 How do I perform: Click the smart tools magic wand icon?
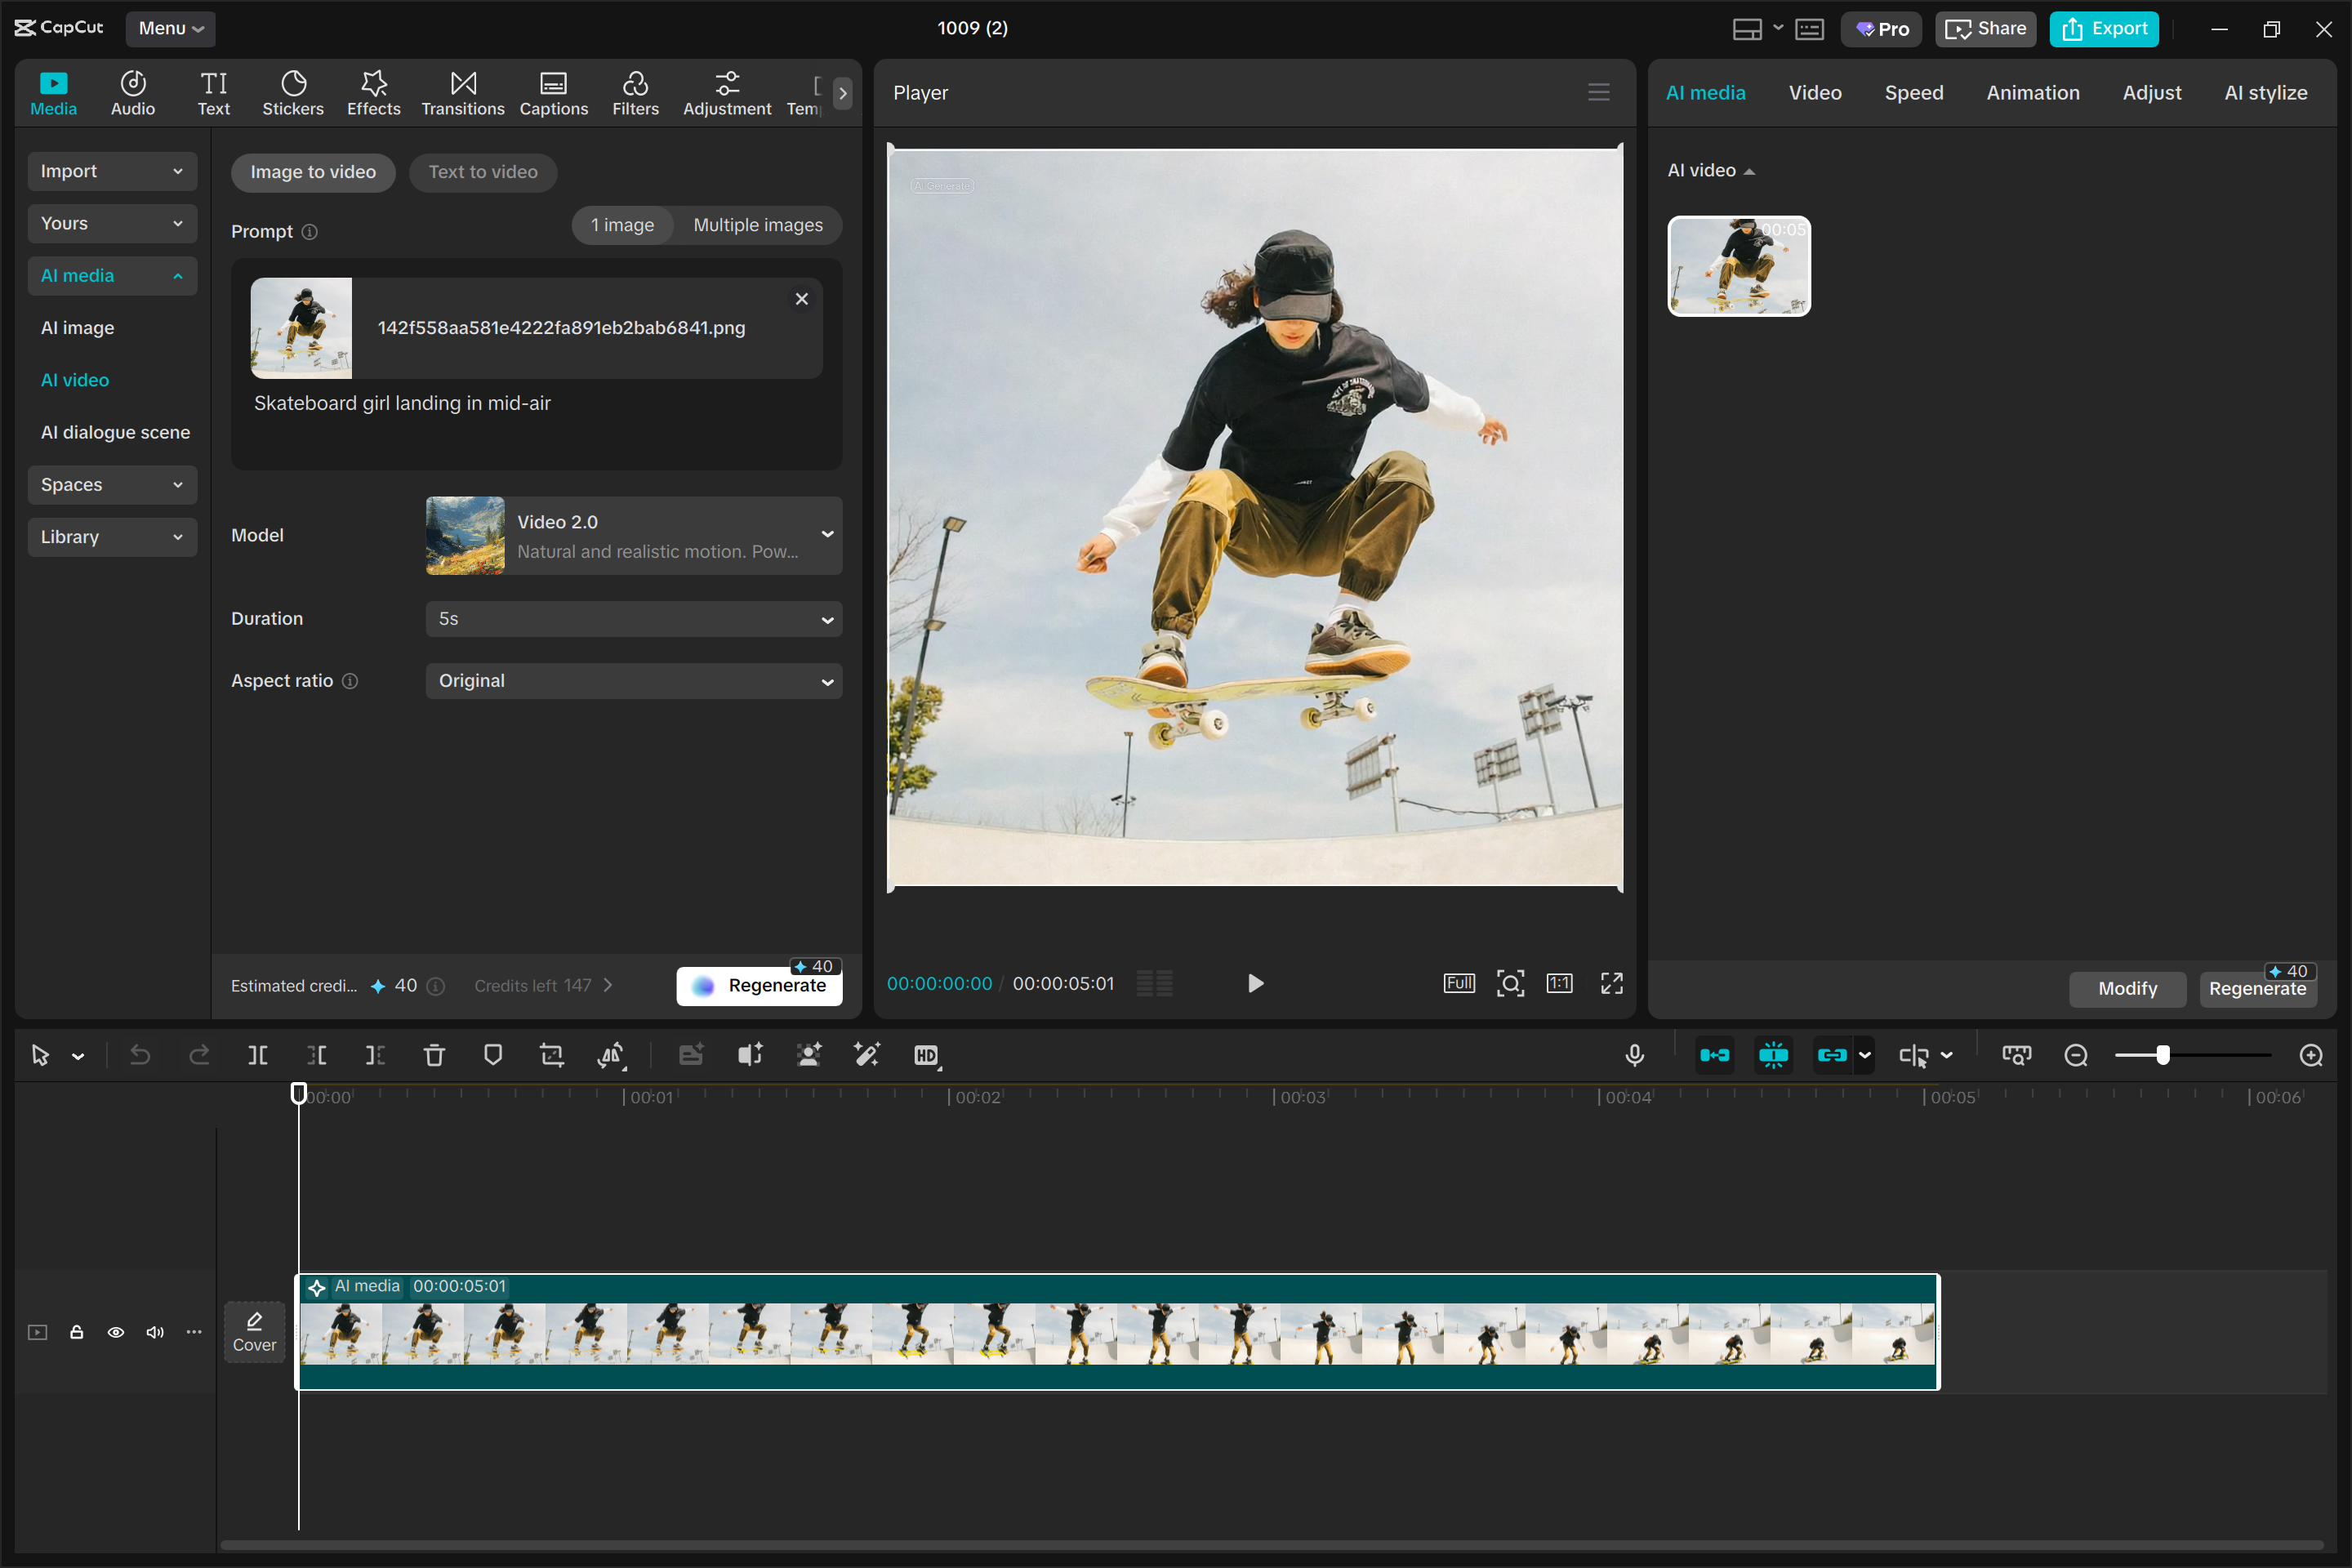(x=866, y=1055)
